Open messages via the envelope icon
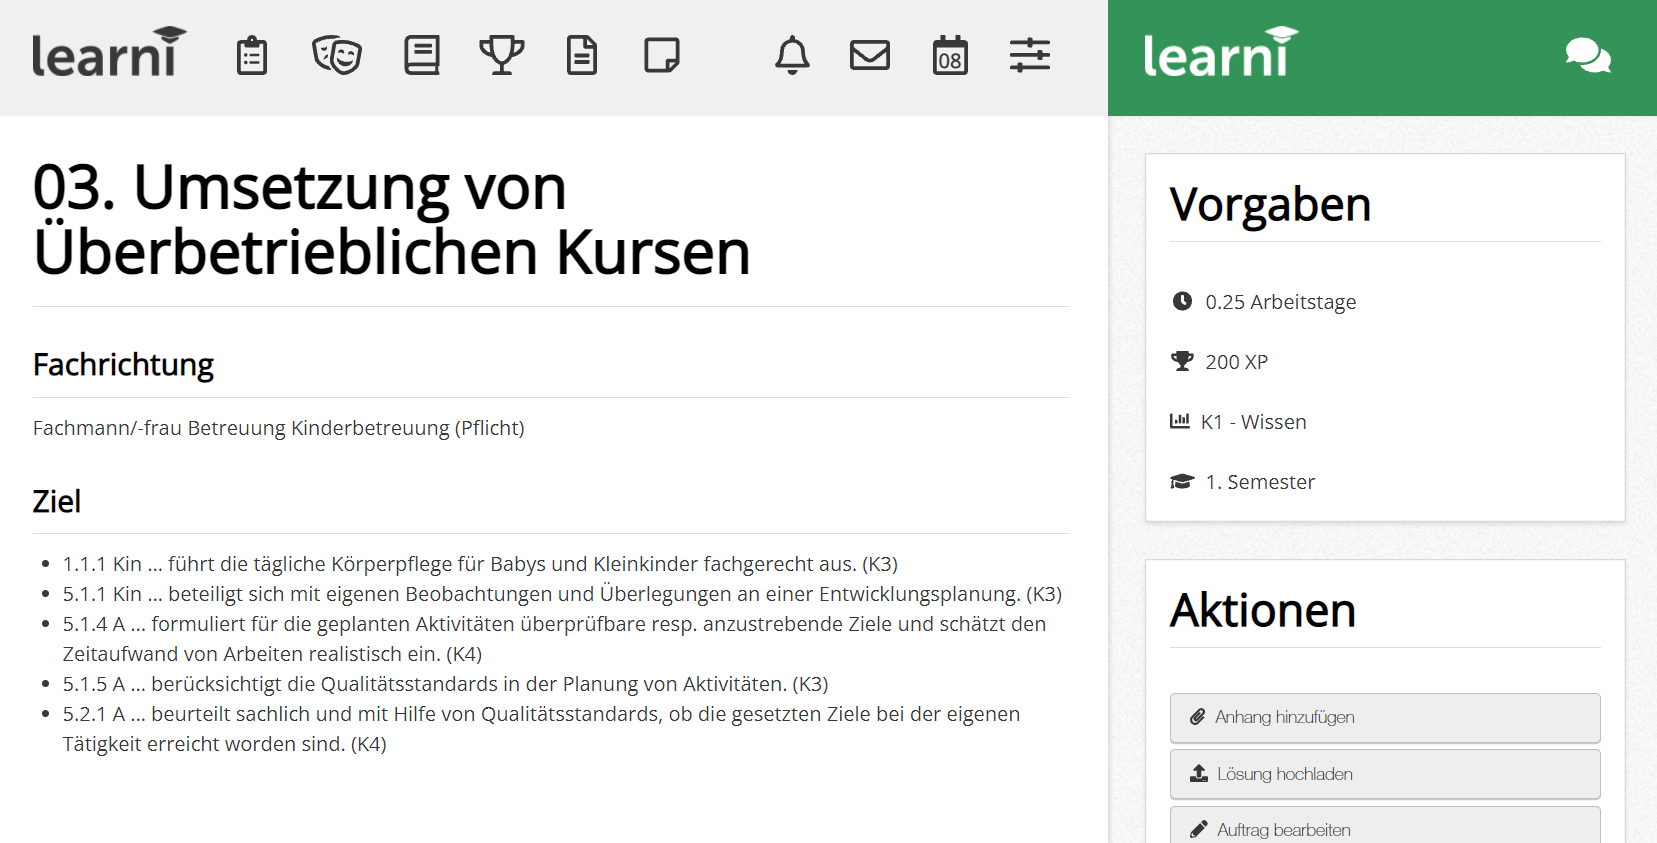Image resolution: width=1657 pixels, height=843 pixels. click(x=870, y=56)
